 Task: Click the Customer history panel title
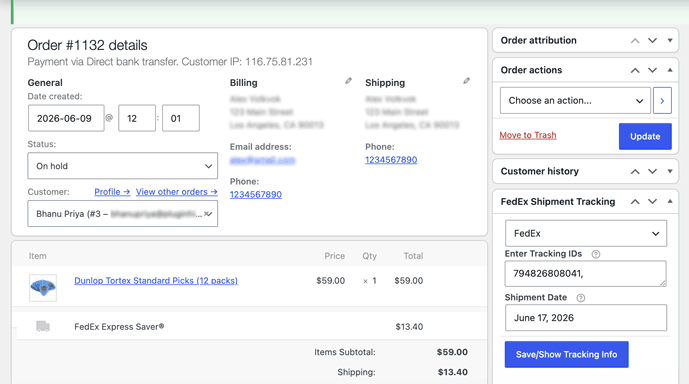540,171
